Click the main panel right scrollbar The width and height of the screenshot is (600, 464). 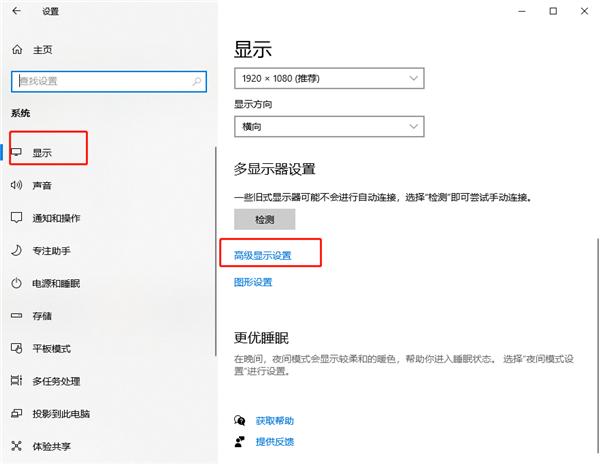pyautogui.click(x=597, y=344)
